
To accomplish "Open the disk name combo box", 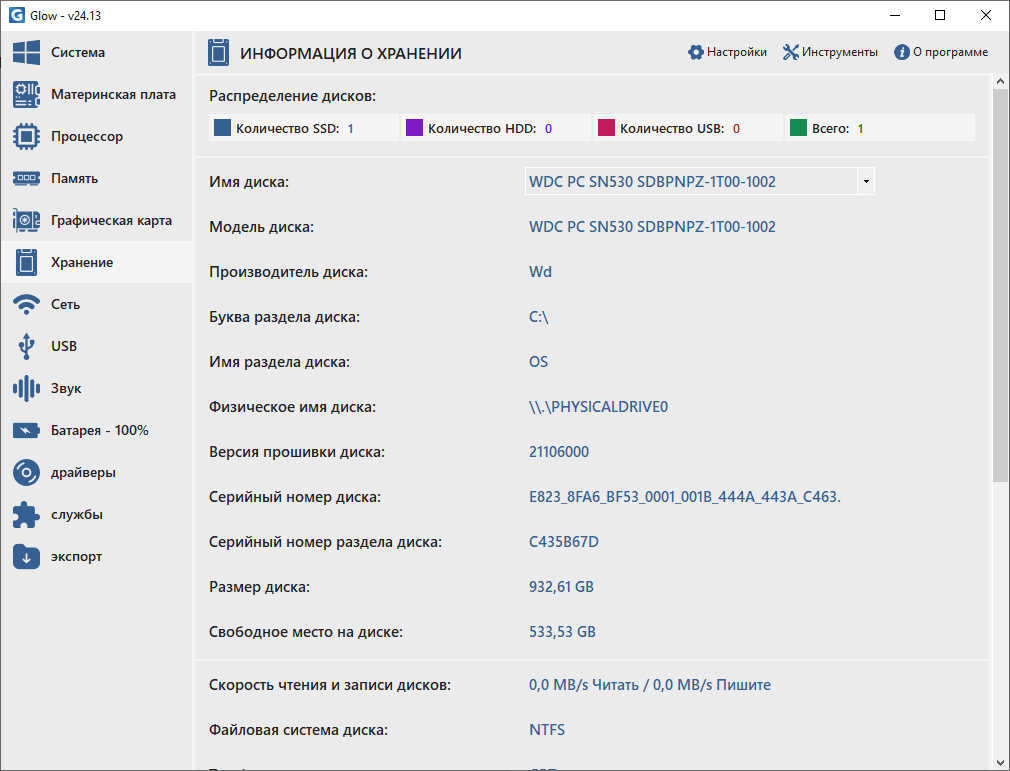I will 690,182.
